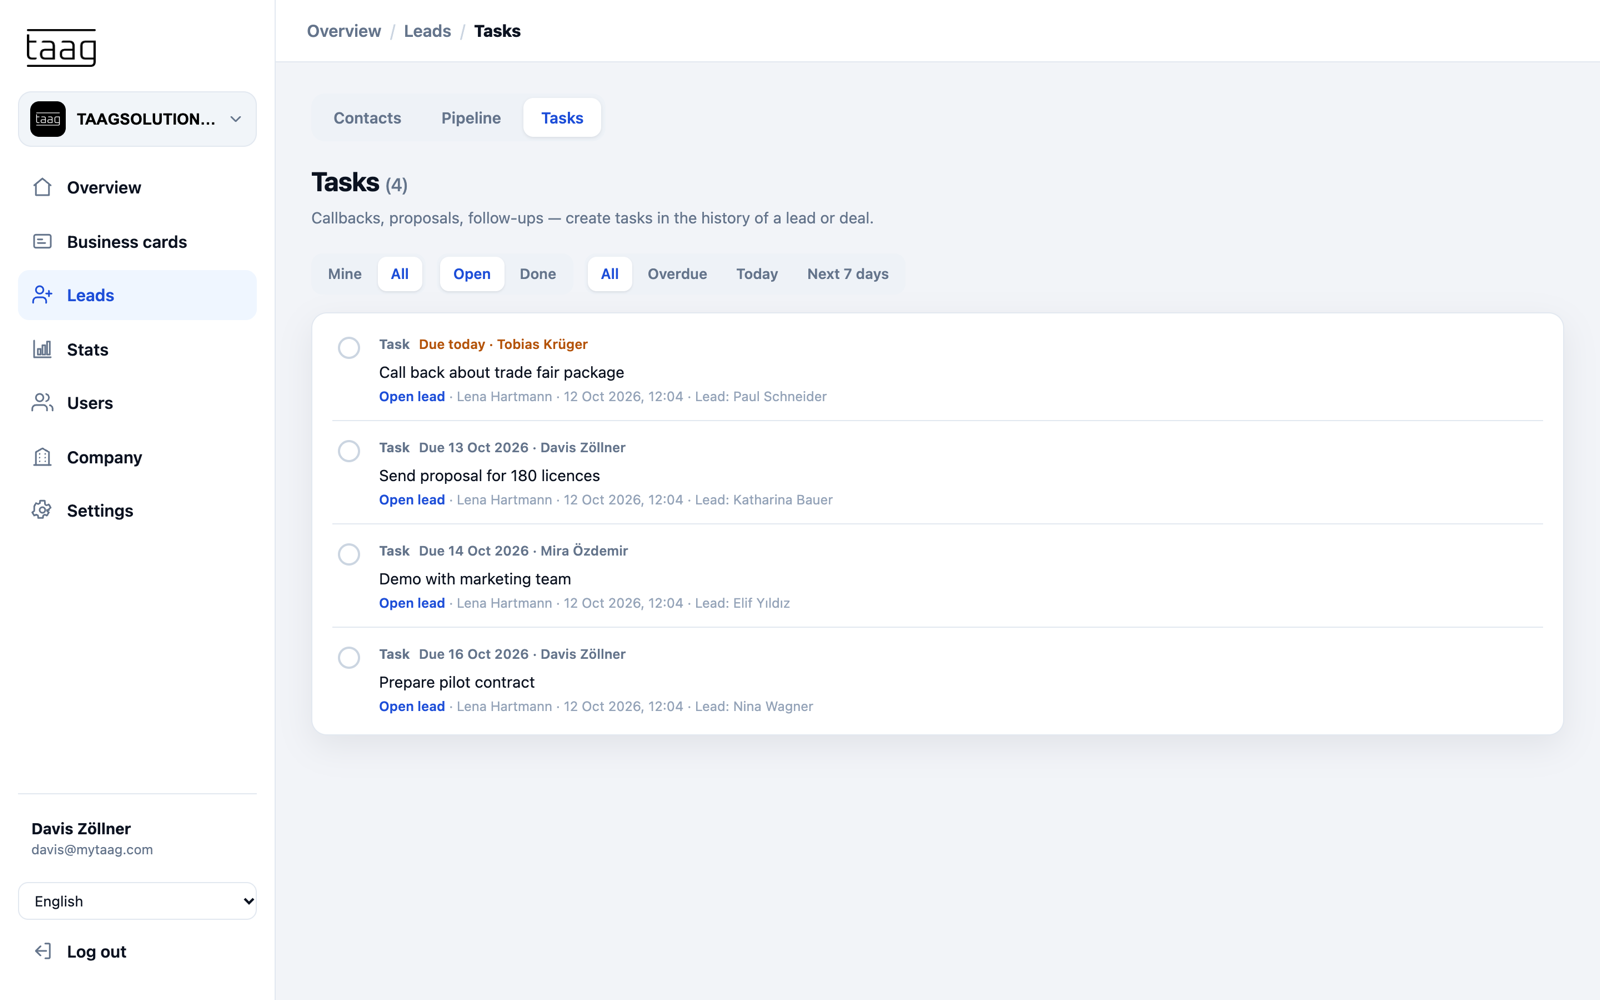1600x1000 pixels.
Task: Click the 'Prepare pilot contract' title
Action: (457, 682)
